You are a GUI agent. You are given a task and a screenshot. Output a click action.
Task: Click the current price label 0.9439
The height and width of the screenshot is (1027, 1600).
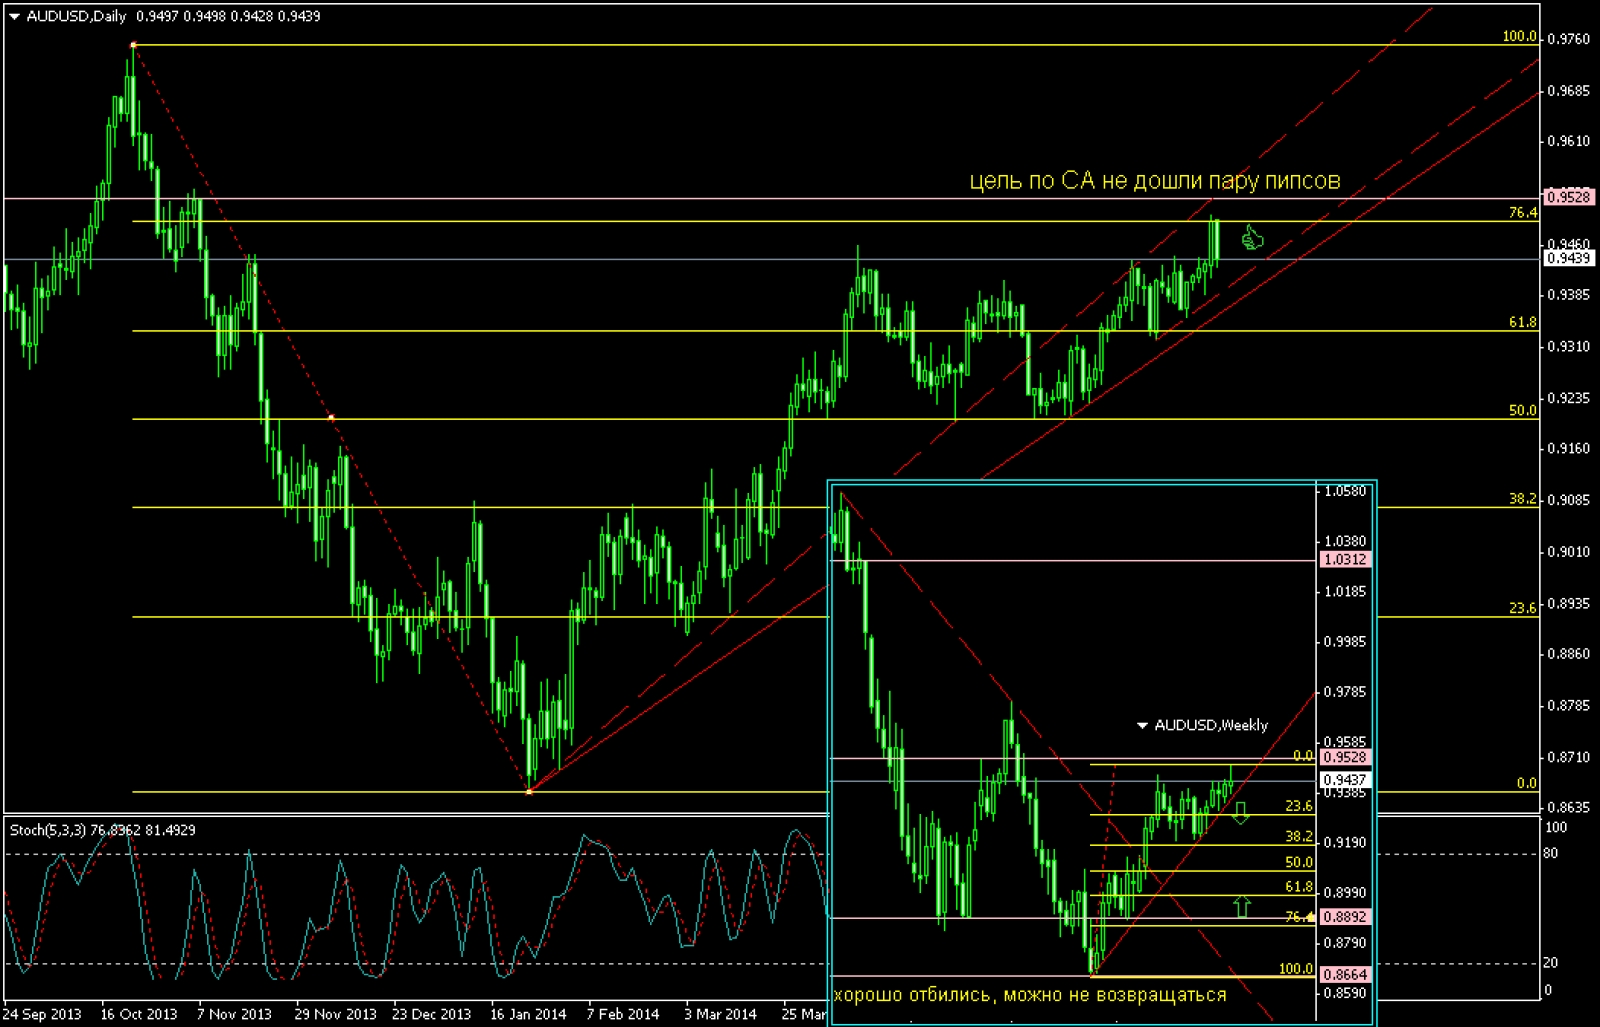(x=1567, y=258)
